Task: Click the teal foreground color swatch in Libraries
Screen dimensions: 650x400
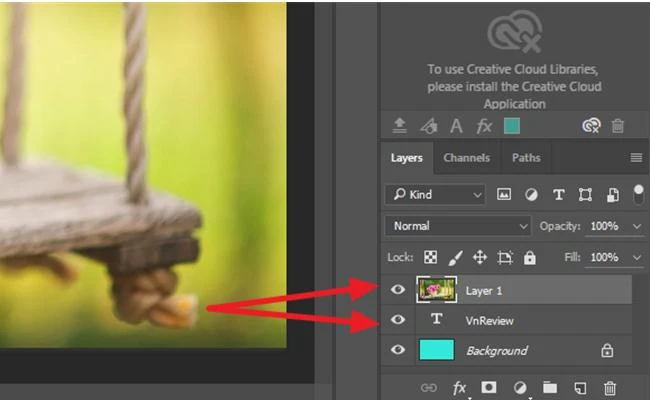Action: [512, 126]
